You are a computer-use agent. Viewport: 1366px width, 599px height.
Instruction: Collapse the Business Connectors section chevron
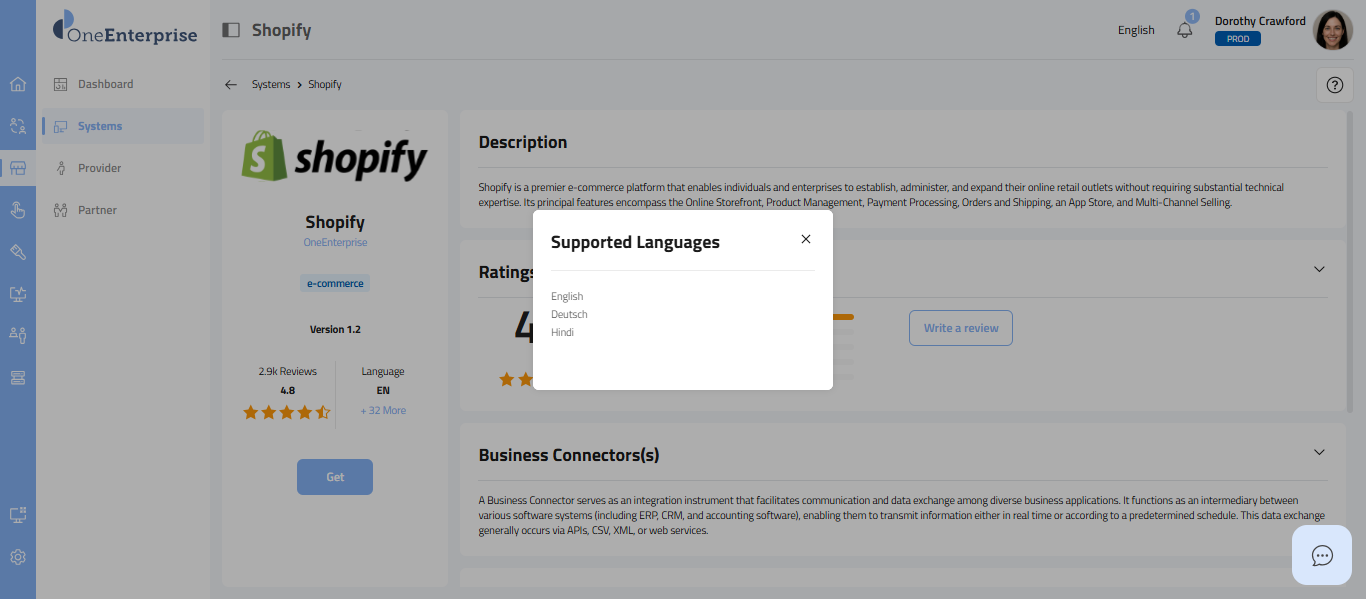click(x=1319, y=452)
